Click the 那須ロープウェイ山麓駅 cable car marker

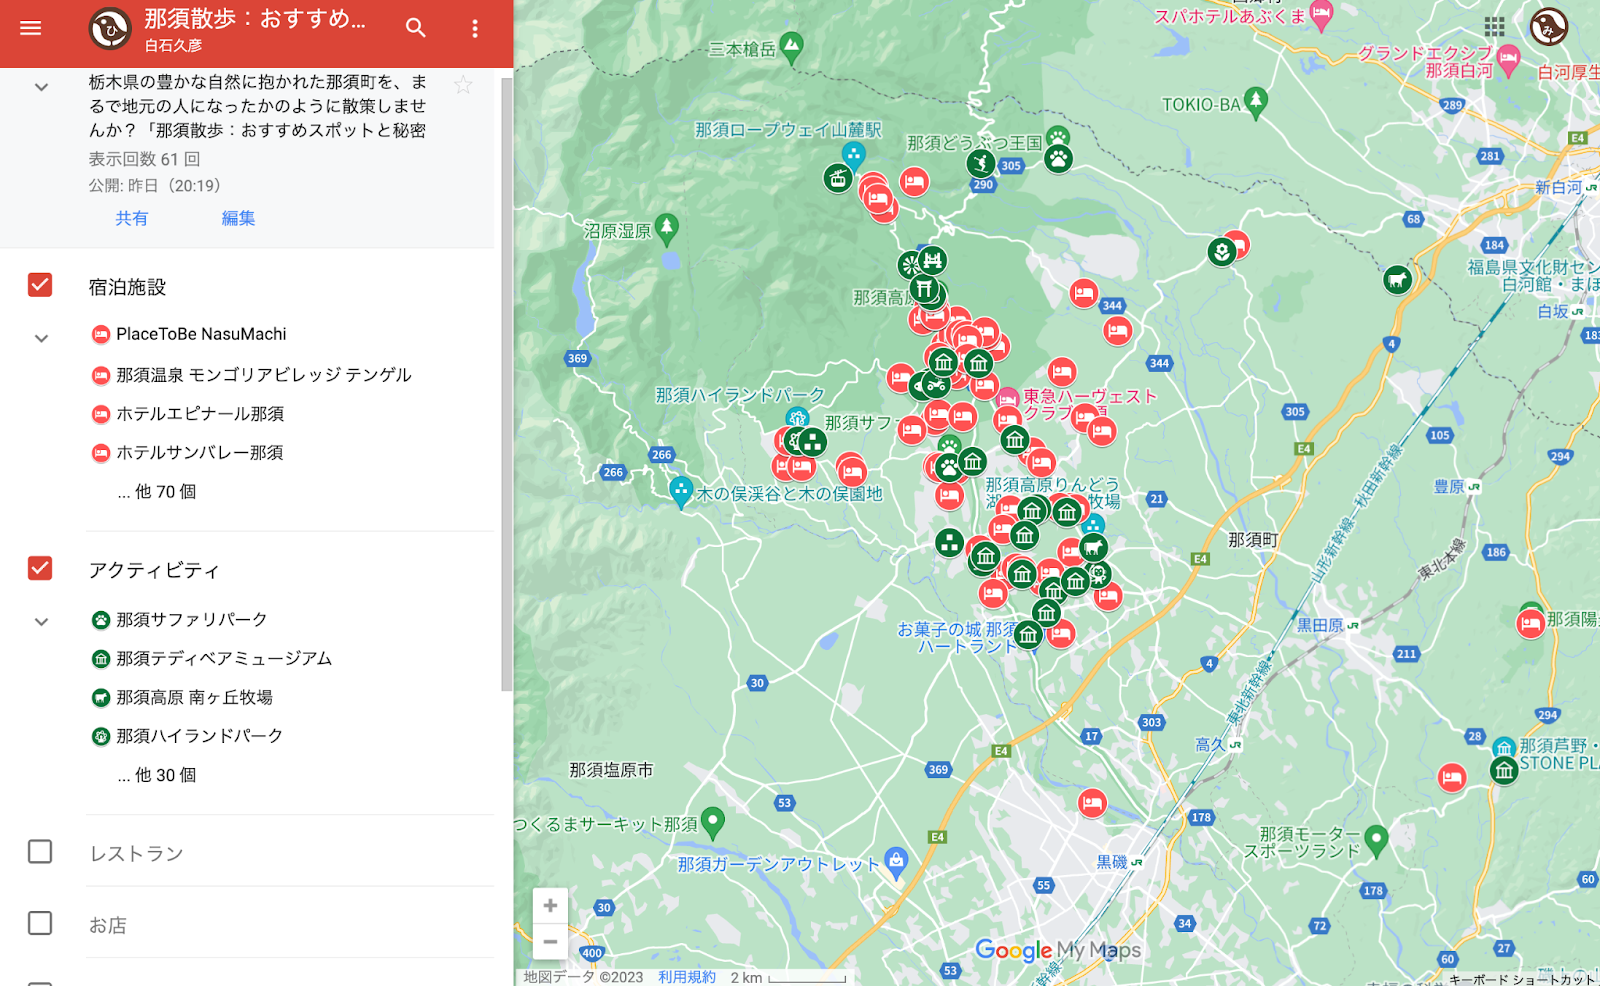pyautogui.click(x=853, y=153)
